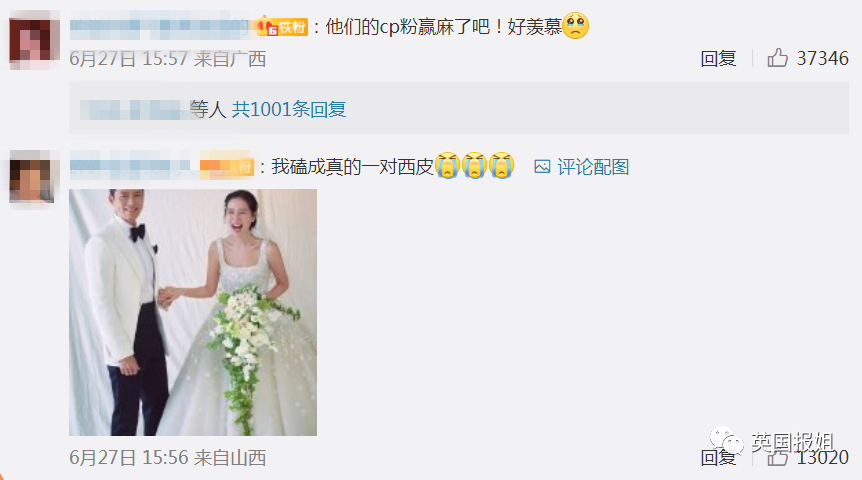Enlarge the wedding photo thumbnail
This screenshot has width=862, height=480.
tap(193, 312)
